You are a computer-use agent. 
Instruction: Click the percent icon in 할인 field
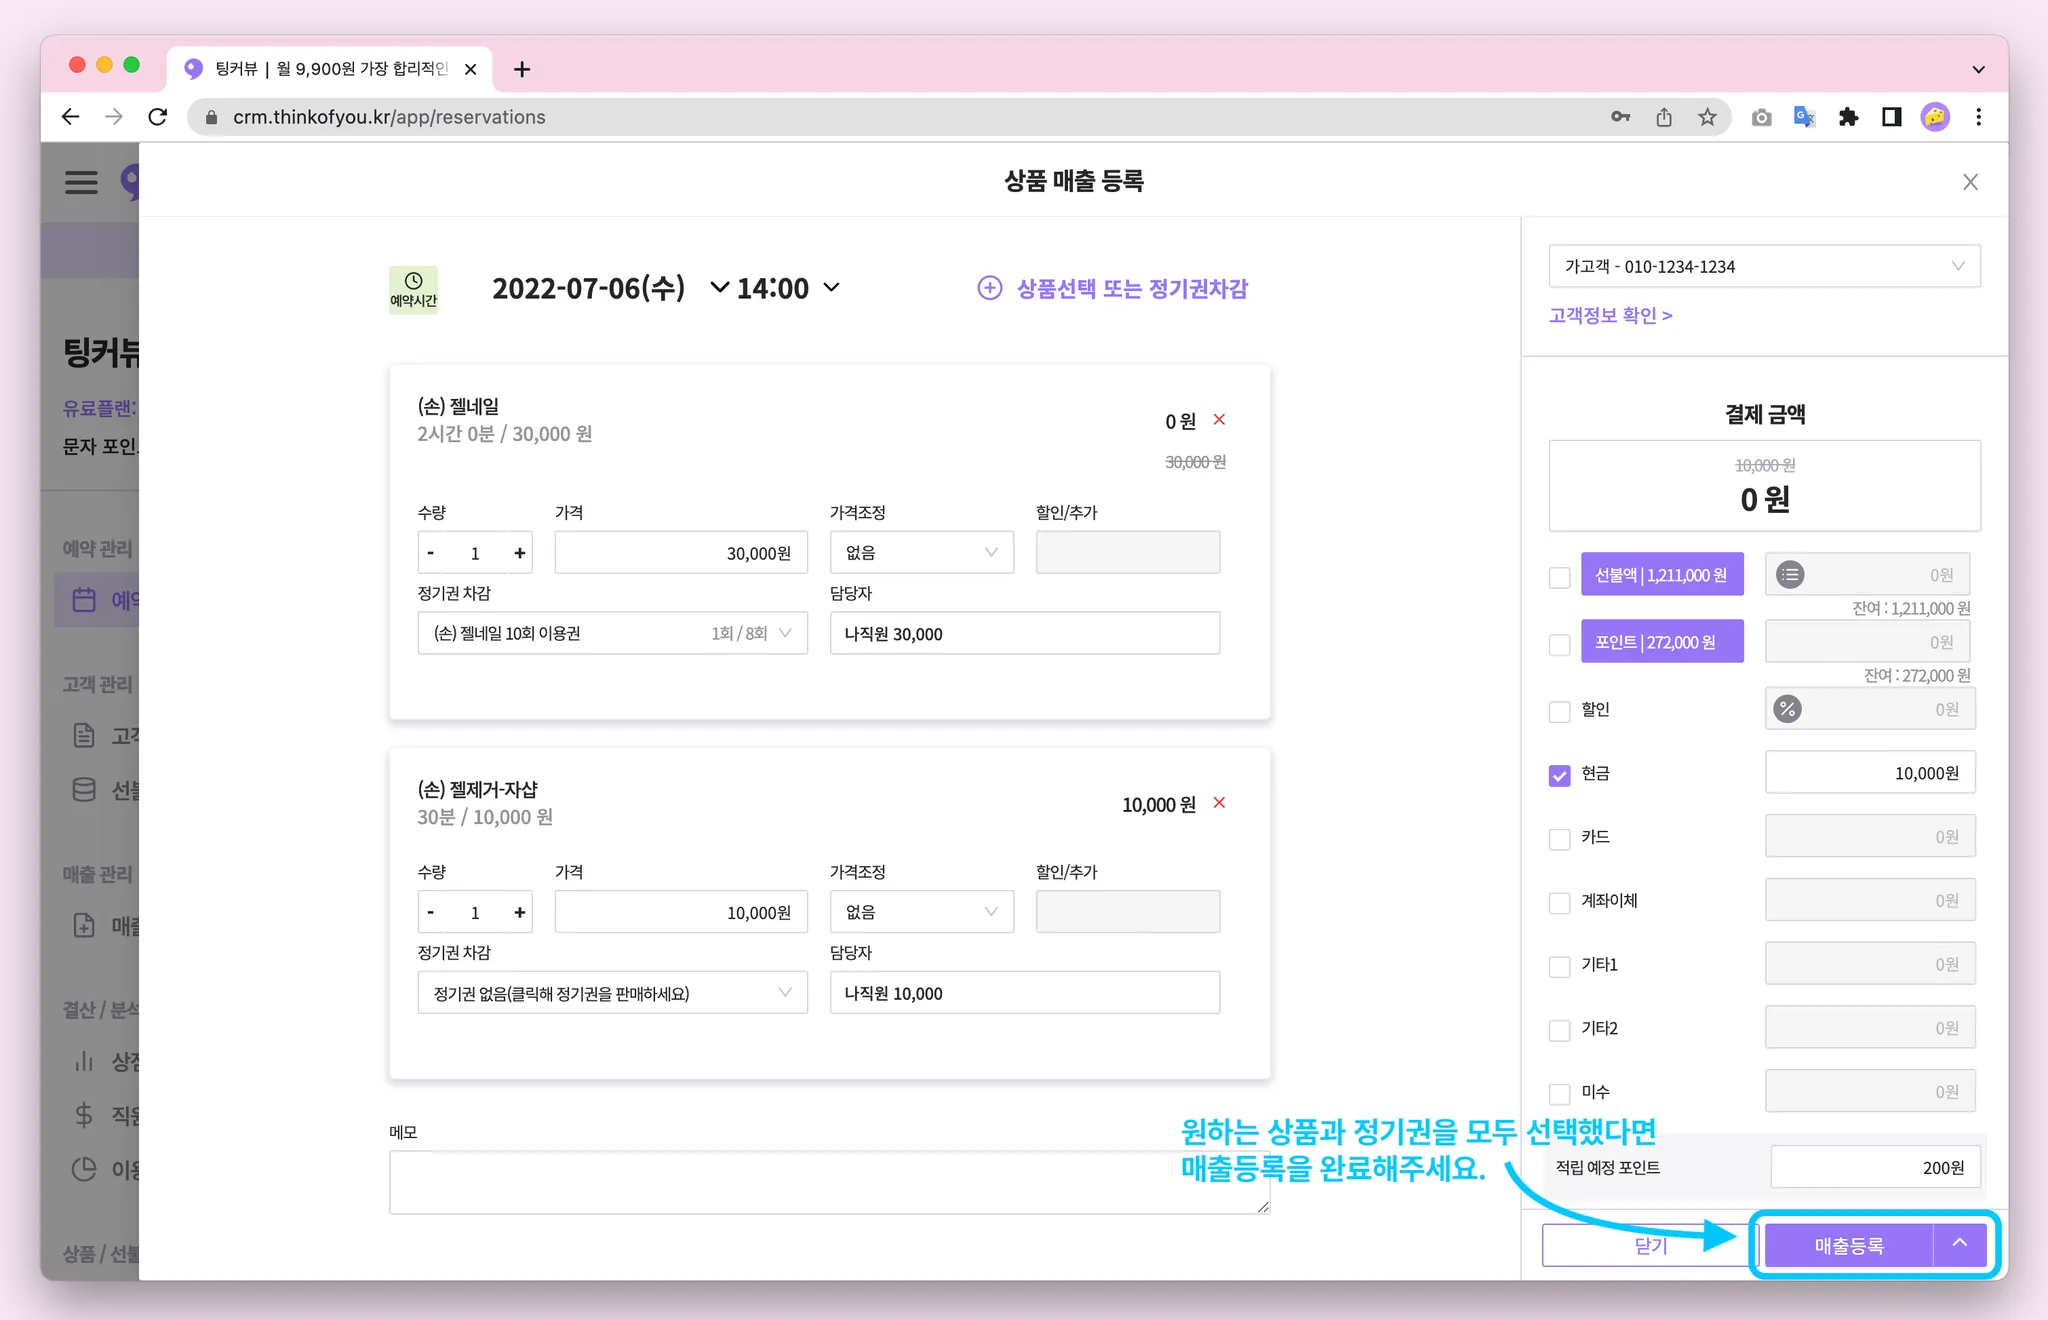(x=1787, y=709)
